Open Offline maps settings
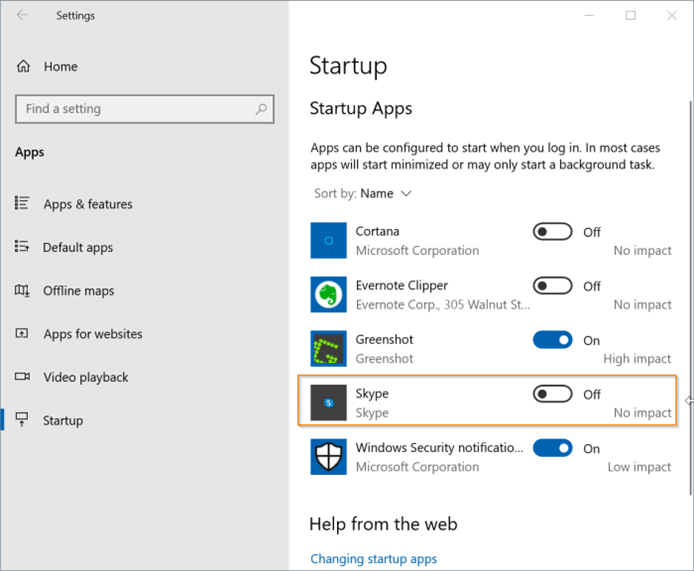This screenshot has height=571, width=694. (78, 291)
